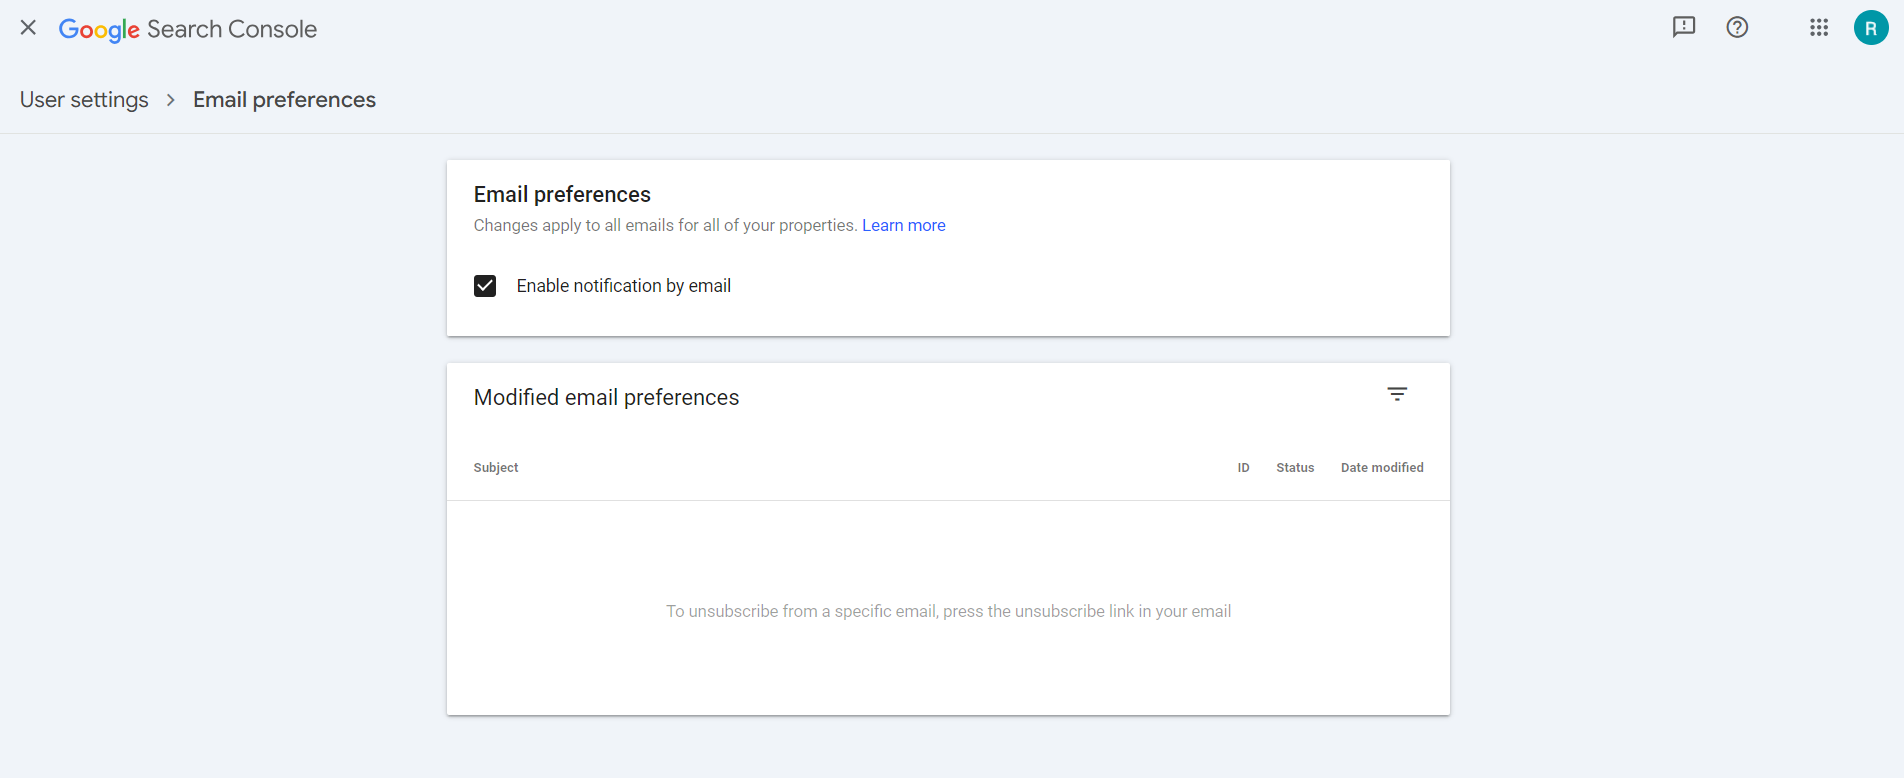This screenshot has width=1904, height=778.
Task: Open the Help question mark icon
Action: (x=1737, y=27)
